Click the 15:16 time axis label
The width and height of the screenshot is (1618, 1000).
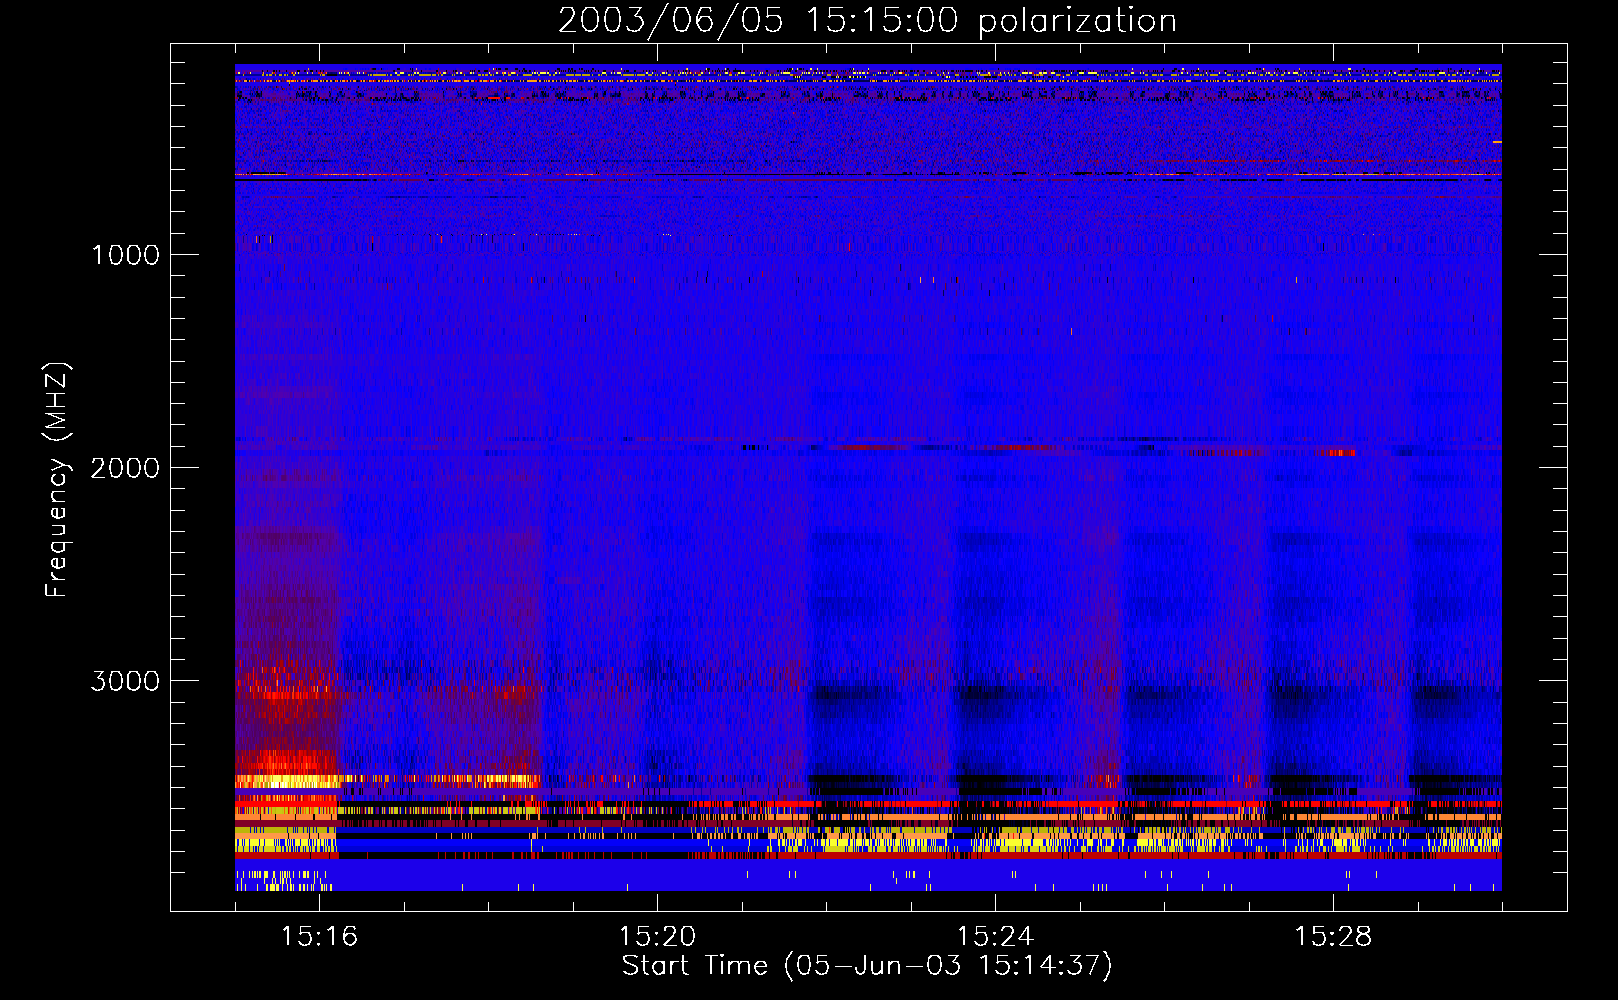[319, 937]
